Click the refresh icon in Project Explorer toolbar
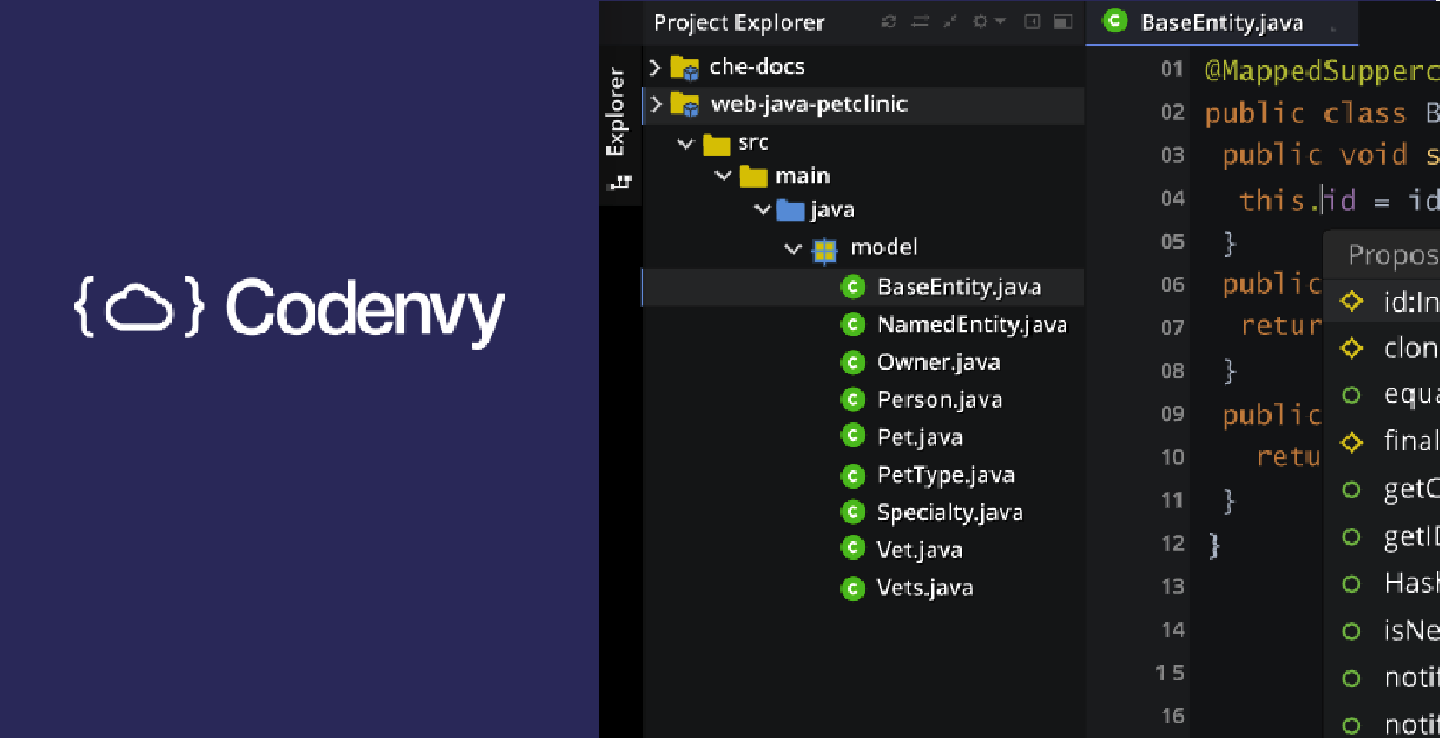This screenshot has width=1440, height=738. [x=888, y=22]
